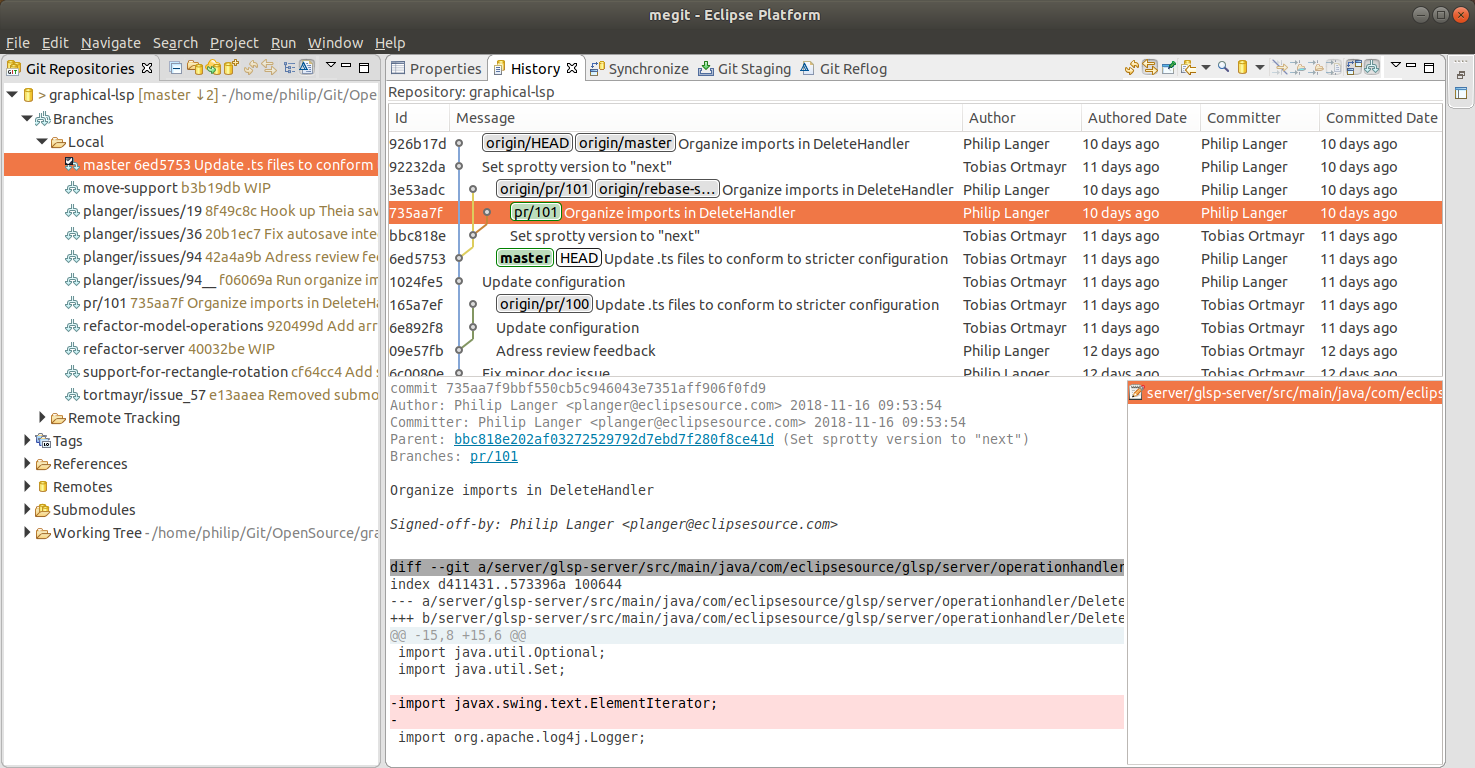Image resolution: width=1475 pixels, height=768 pixels.
Task: Open the Navigate menu
Action: tap(111, 42)
